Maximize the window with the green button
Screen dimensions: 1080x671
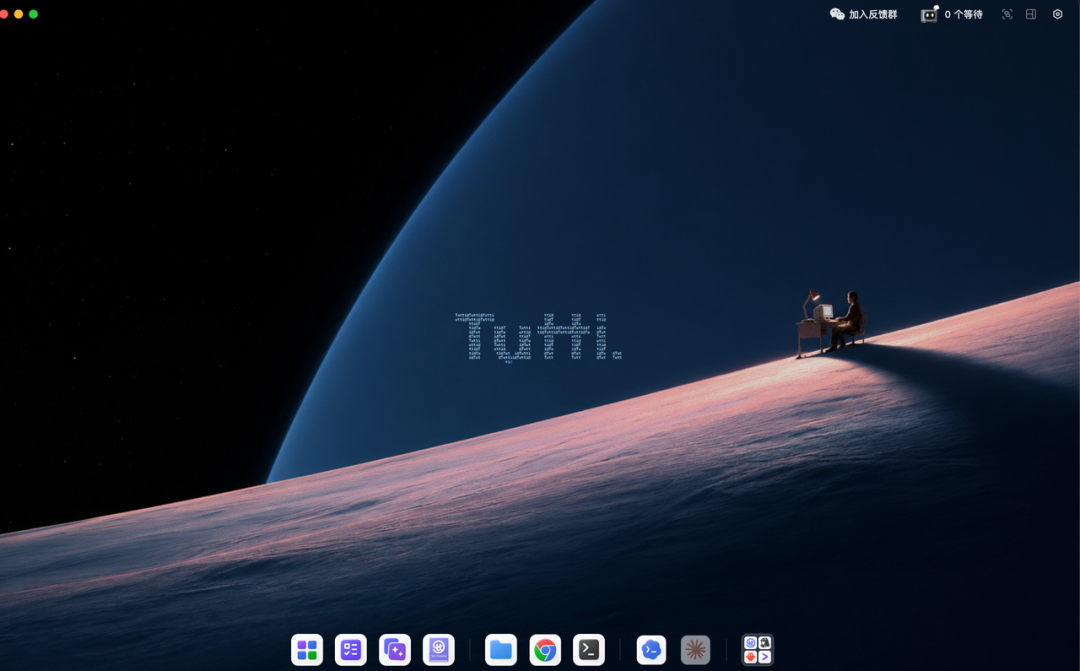[x=33, y=14]
